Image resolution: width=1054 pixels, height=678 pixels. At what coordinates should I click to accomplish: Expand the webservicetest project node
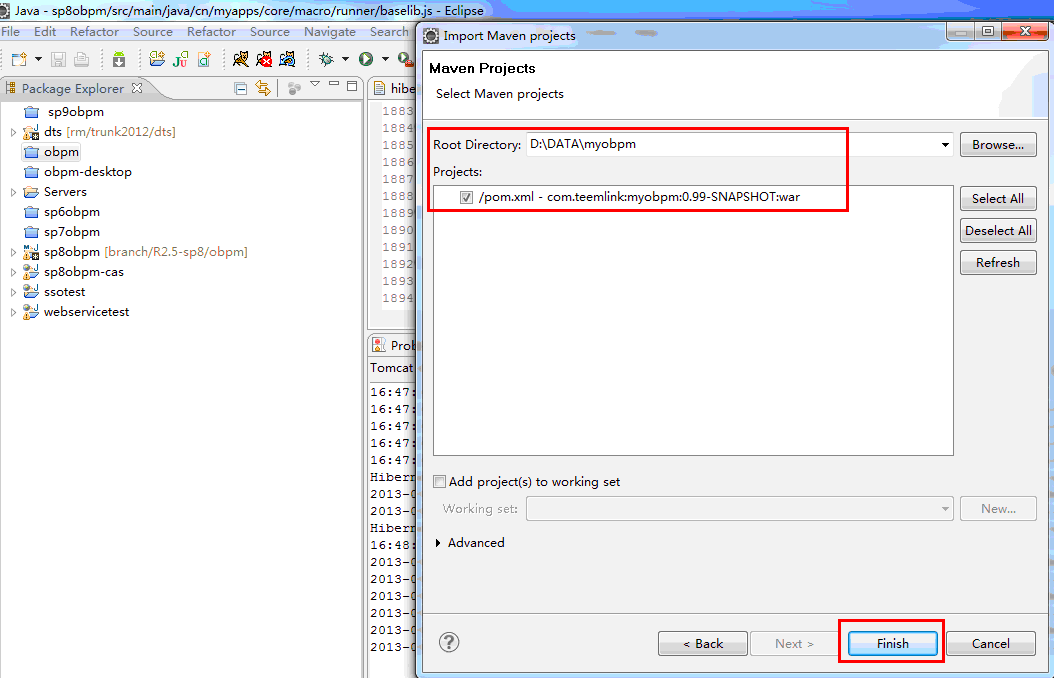pos(13,312)
